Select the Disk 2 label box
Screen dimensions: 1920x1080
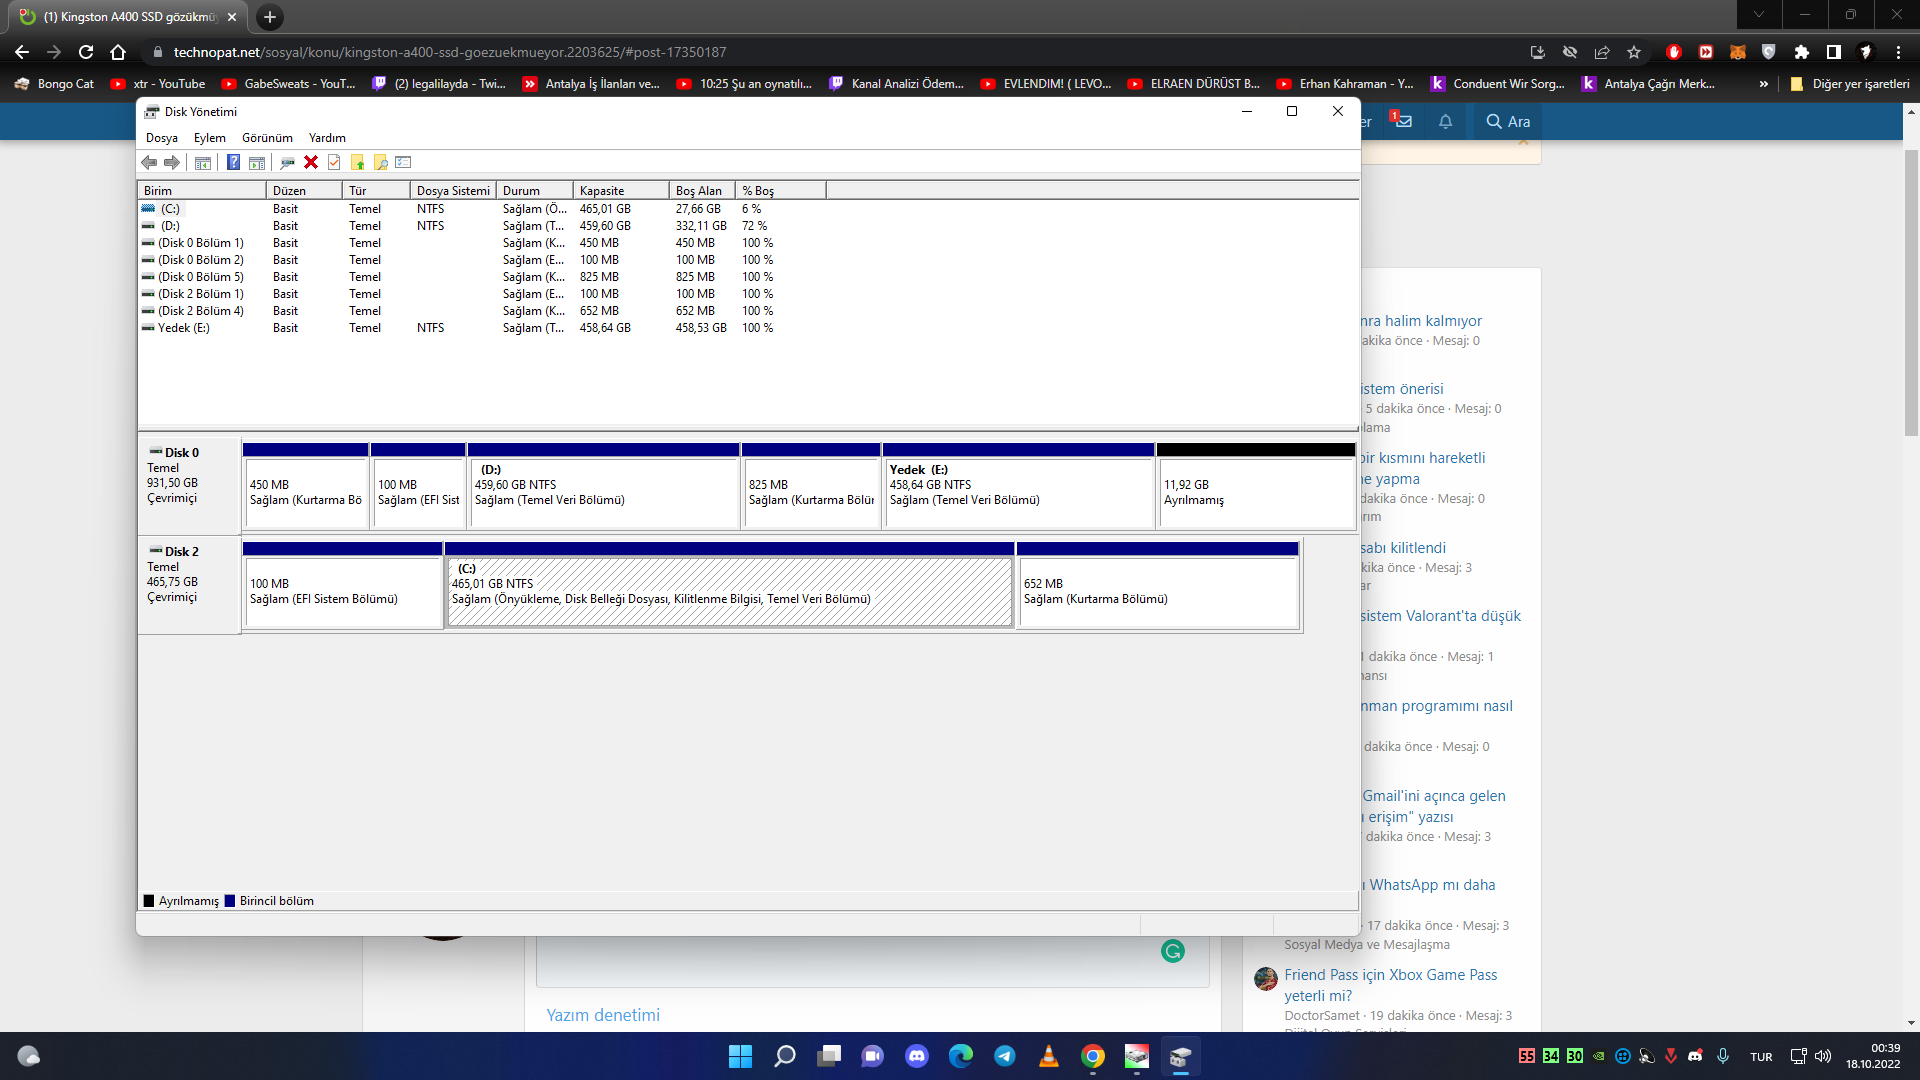click(x=189, y=584)
